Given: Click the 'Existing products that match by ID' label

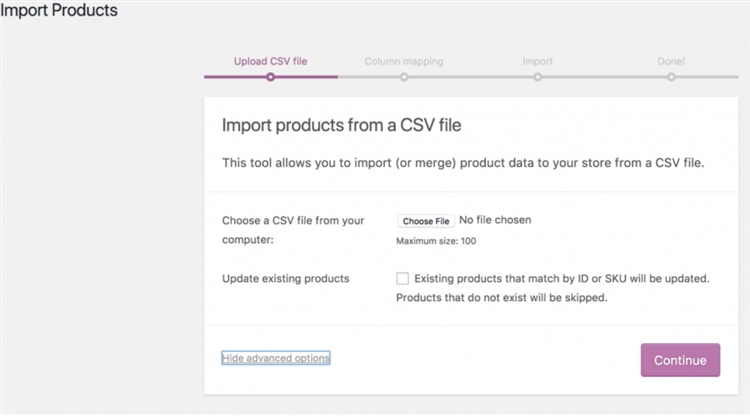Looking at the screenshot, I should click(x=561, y=278).
